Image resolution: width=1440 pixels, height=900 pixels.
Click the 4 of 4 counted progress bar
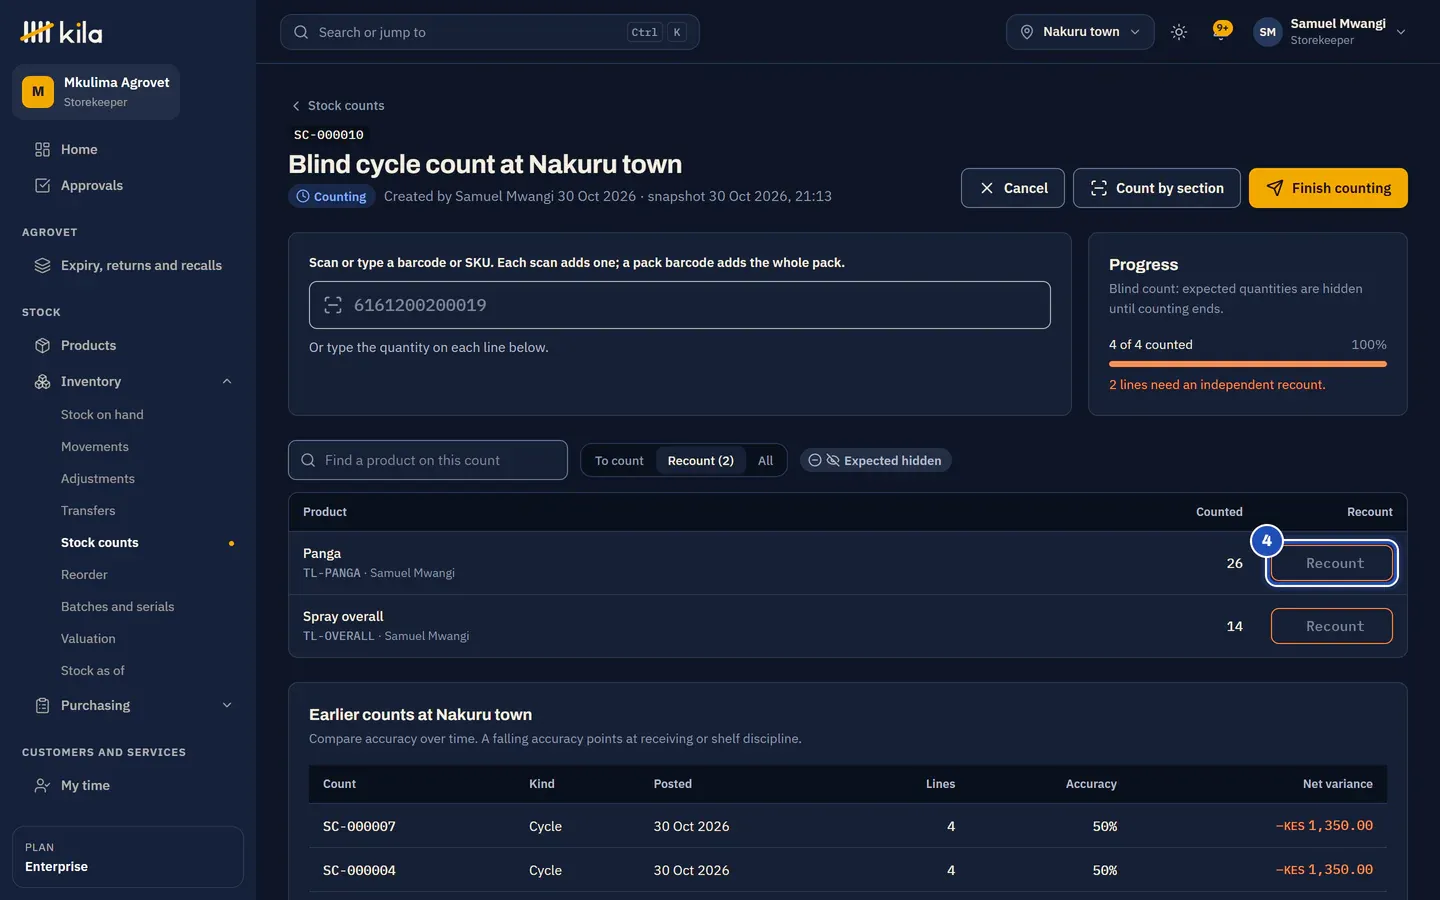pos(1248,364)
